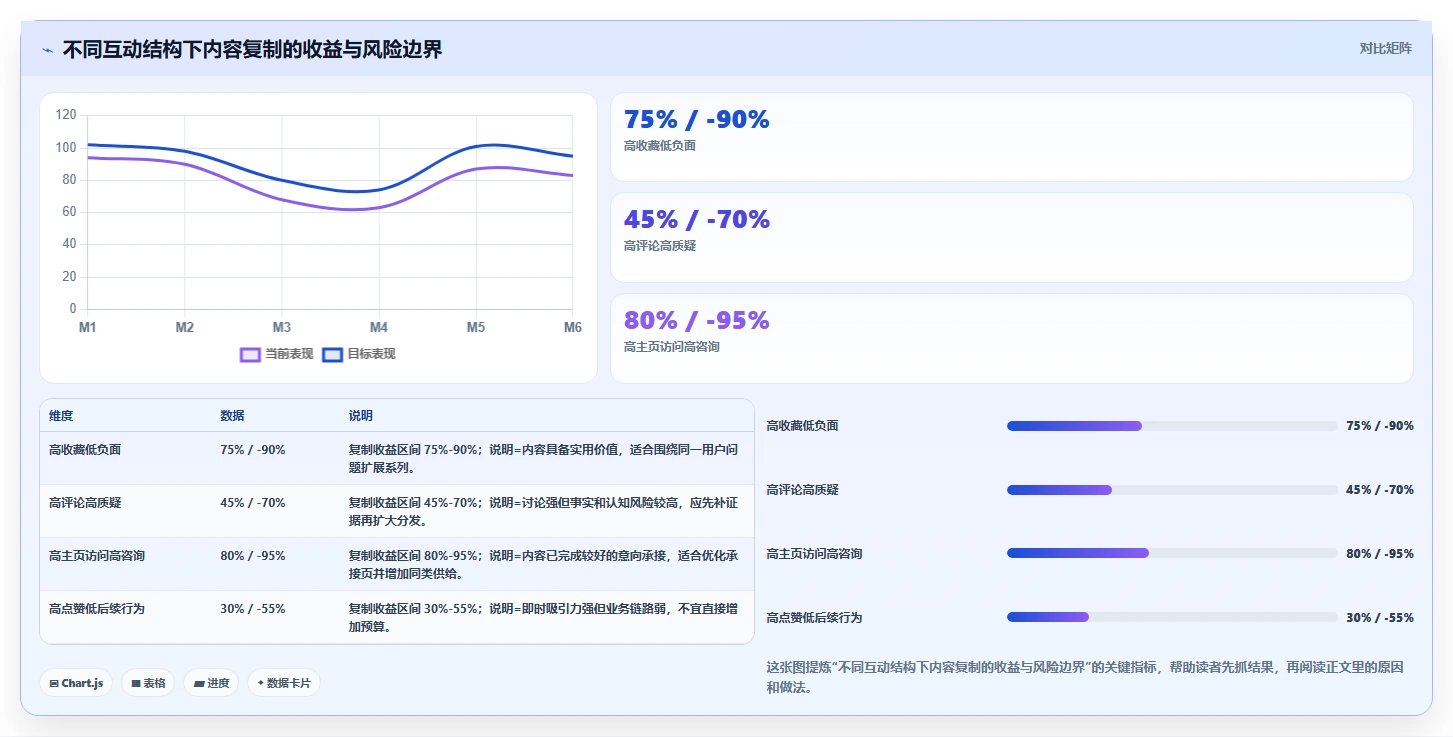Viewport: 1453px width, 737px height.
Task: Click the 高评论高质疑 progress bar
Action: tap(1172, 490)
